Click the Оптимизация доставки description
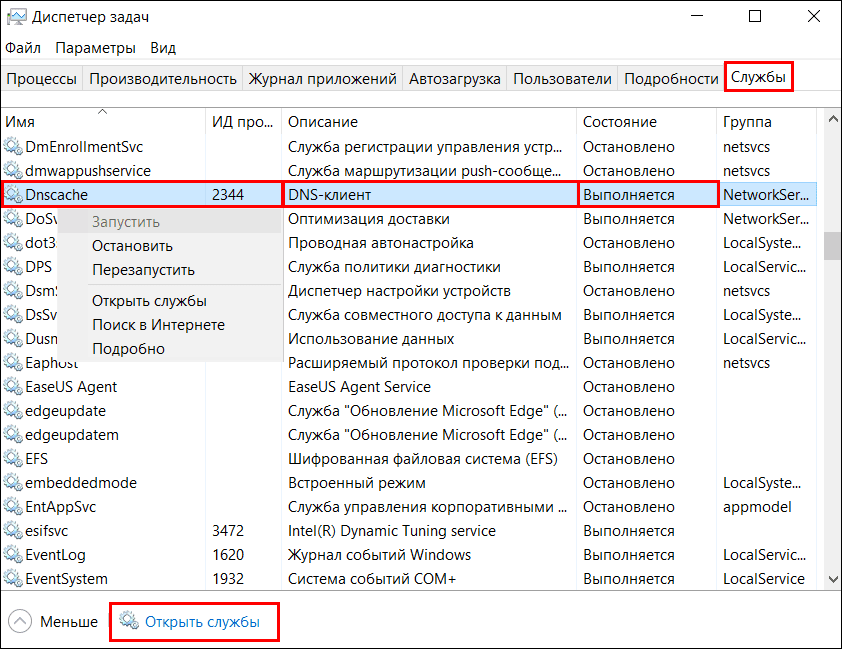The width and height of the screenshot is (842, 649). pyautogui.click(x=369, y=218)
